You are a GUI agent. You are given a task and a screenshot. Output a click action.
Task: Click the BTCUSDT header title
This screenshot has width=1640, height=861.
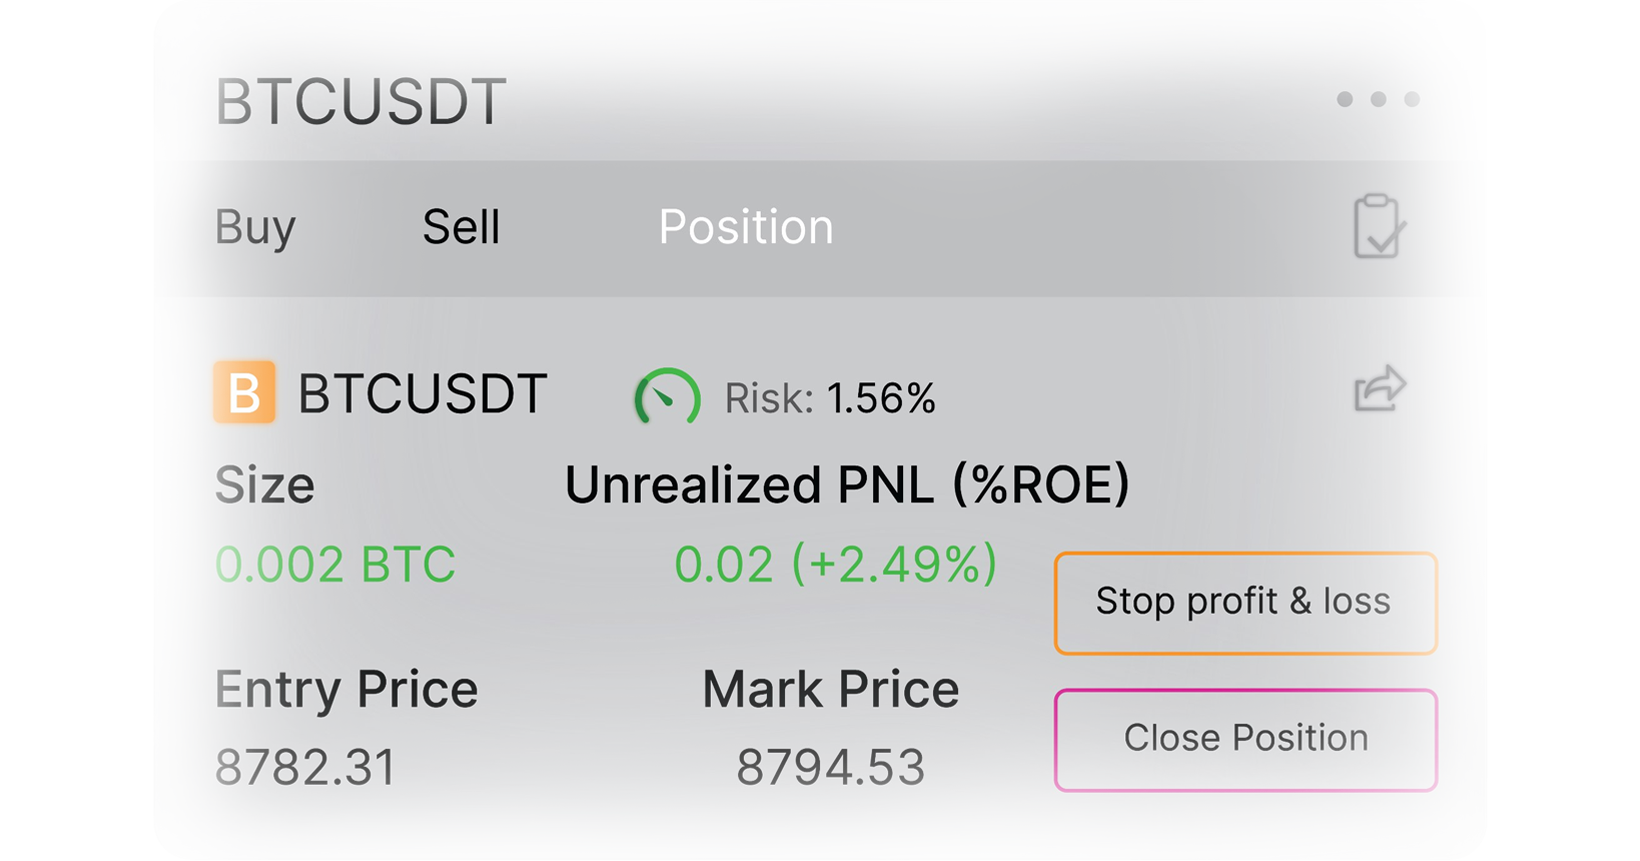tap(361, 101)
